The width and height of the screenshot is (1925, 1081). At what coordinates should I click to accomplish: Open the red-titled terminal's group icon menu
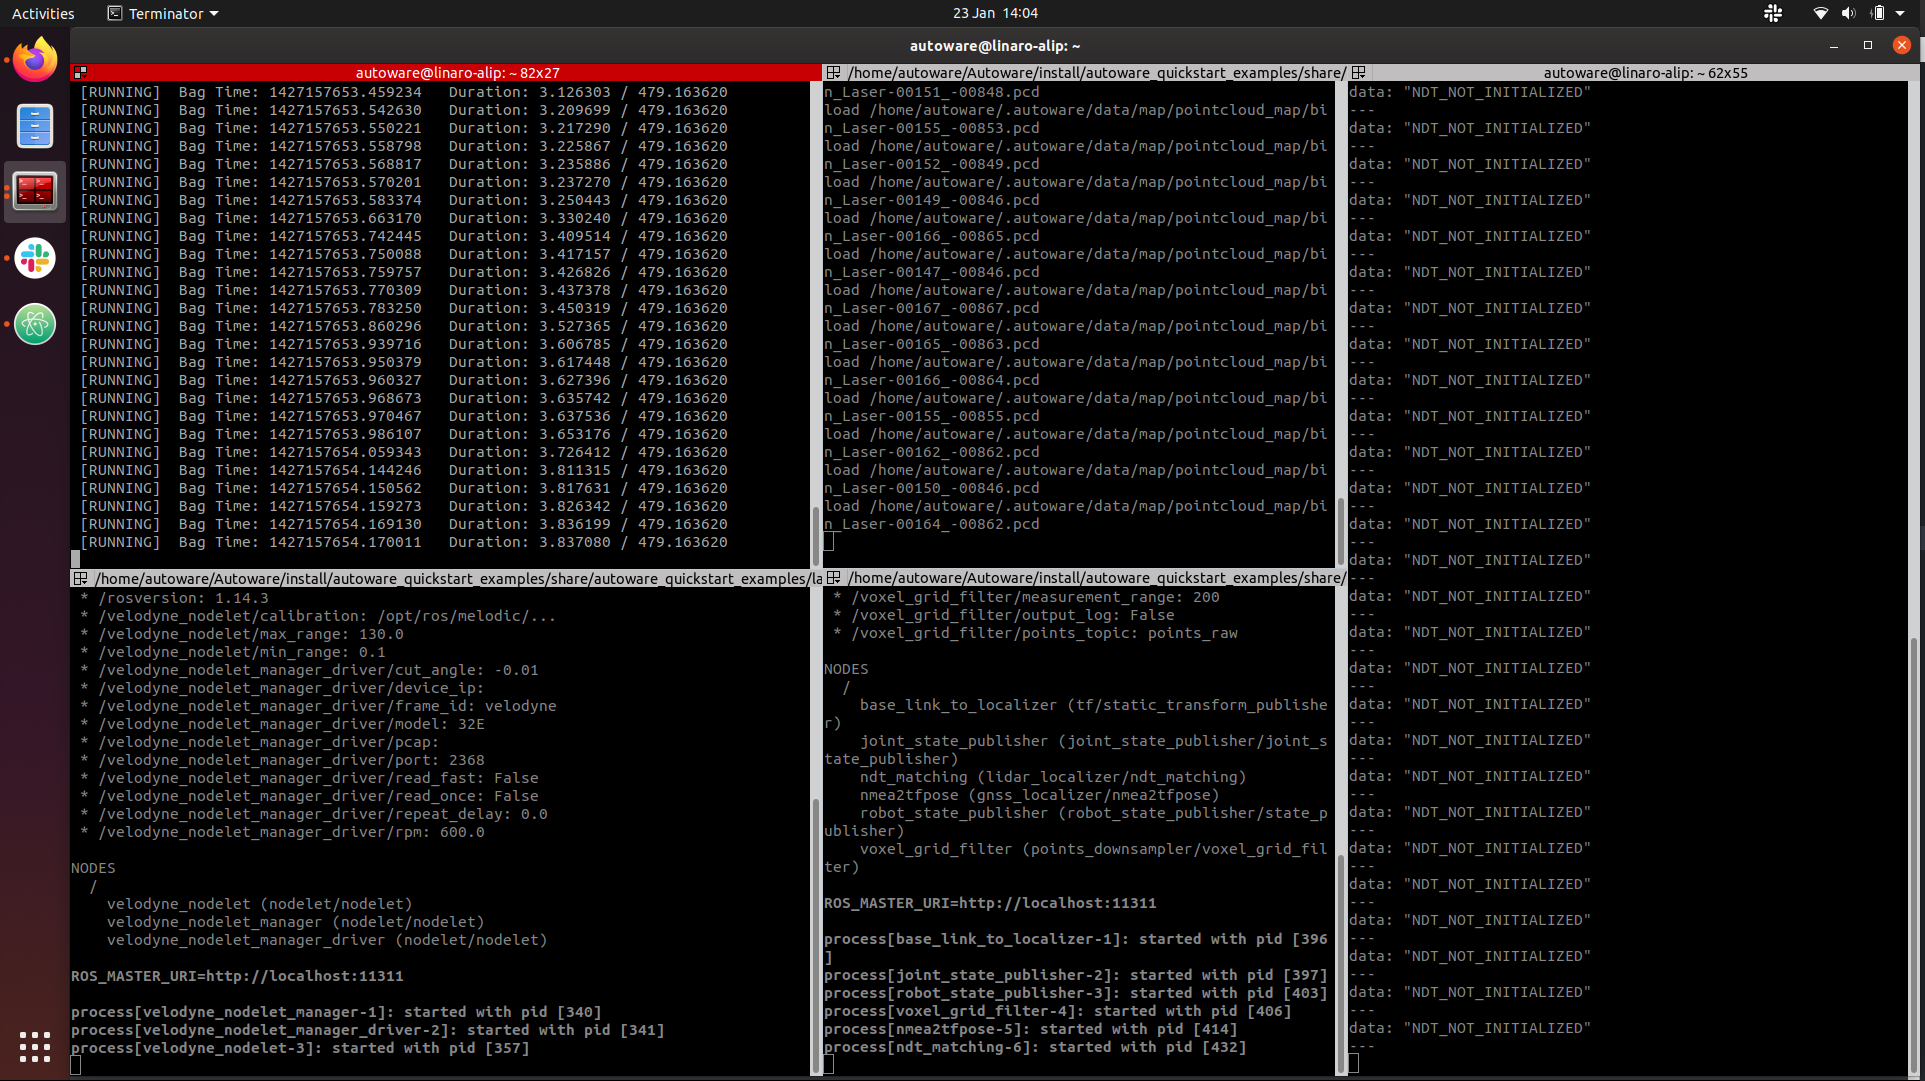coord(80,73)
